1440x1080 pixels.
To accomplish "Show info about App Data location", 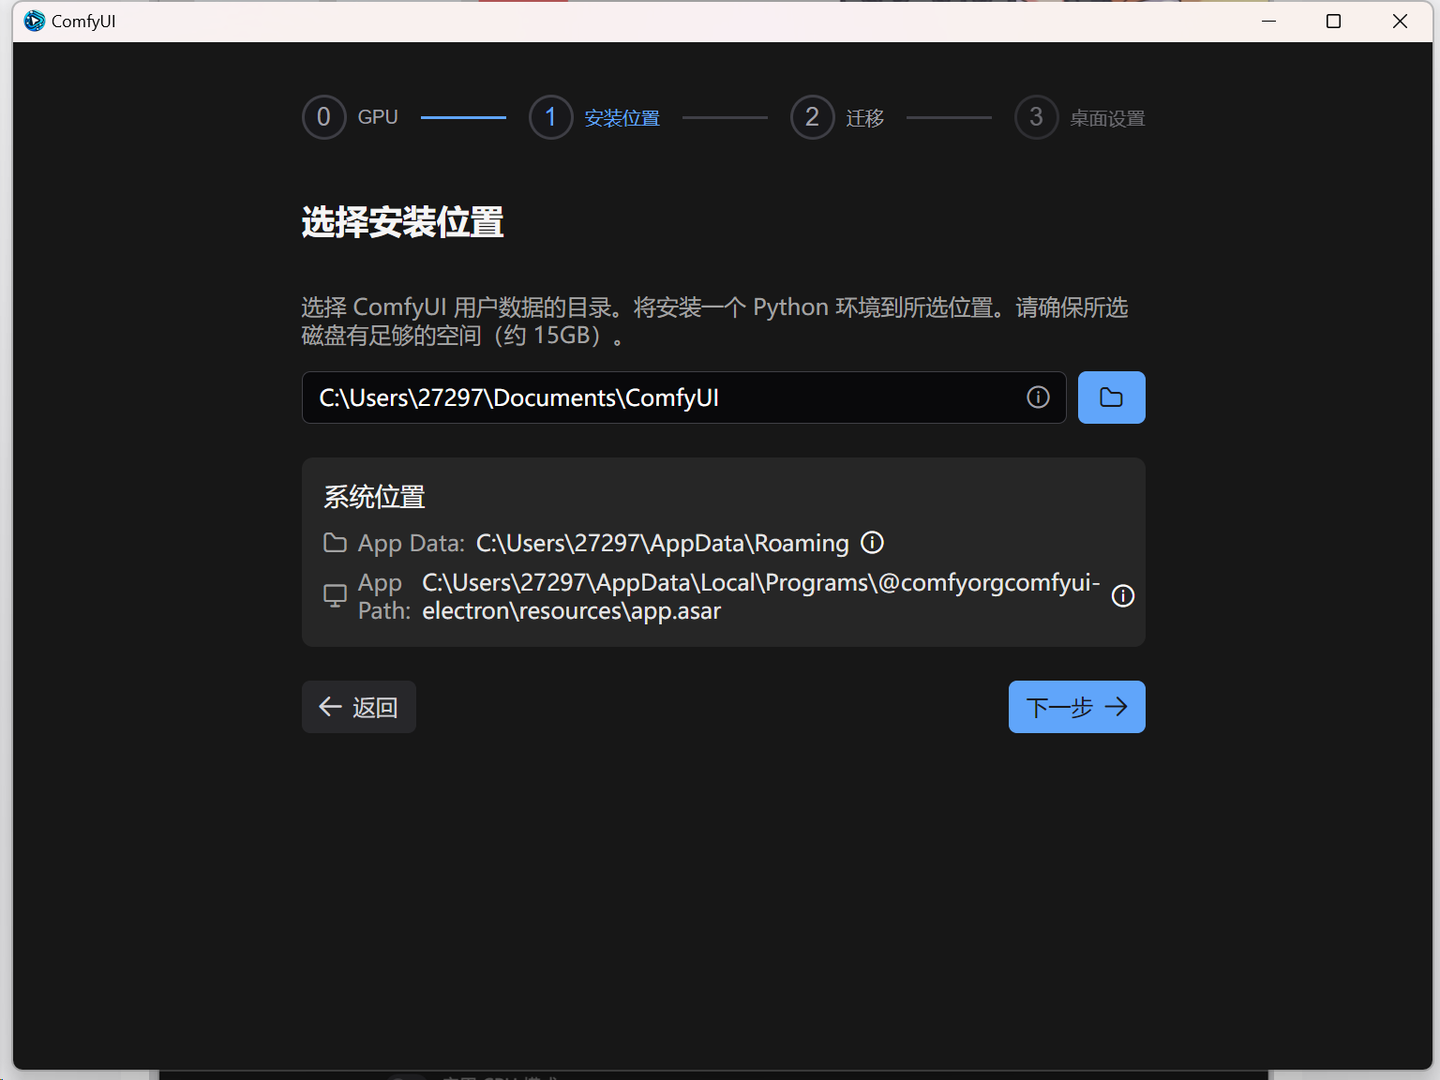I will click(x=872, y=543).
